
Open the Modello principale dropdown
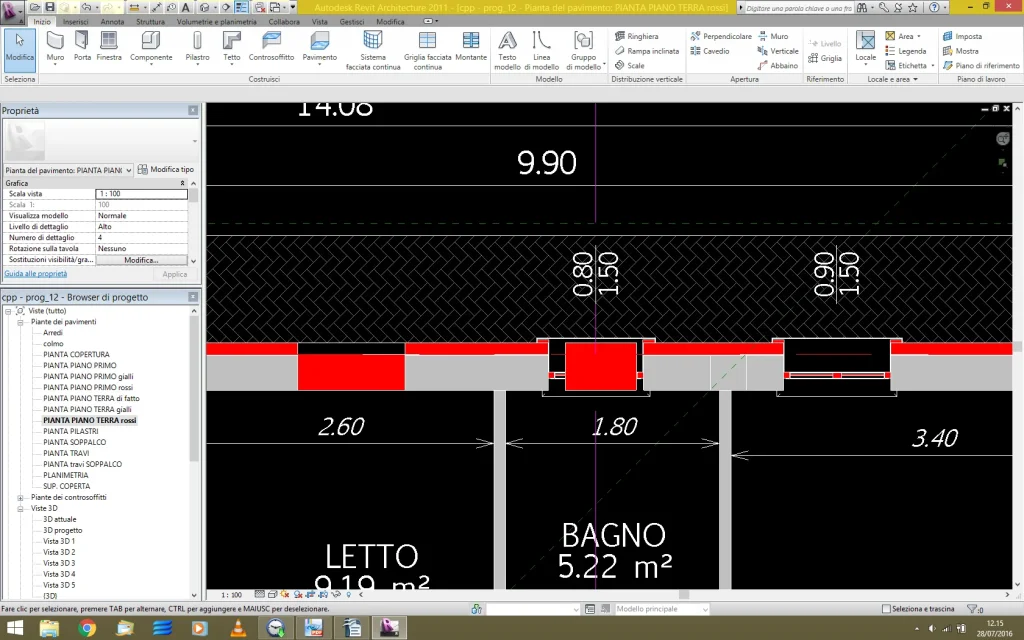[x=662, y=609]
